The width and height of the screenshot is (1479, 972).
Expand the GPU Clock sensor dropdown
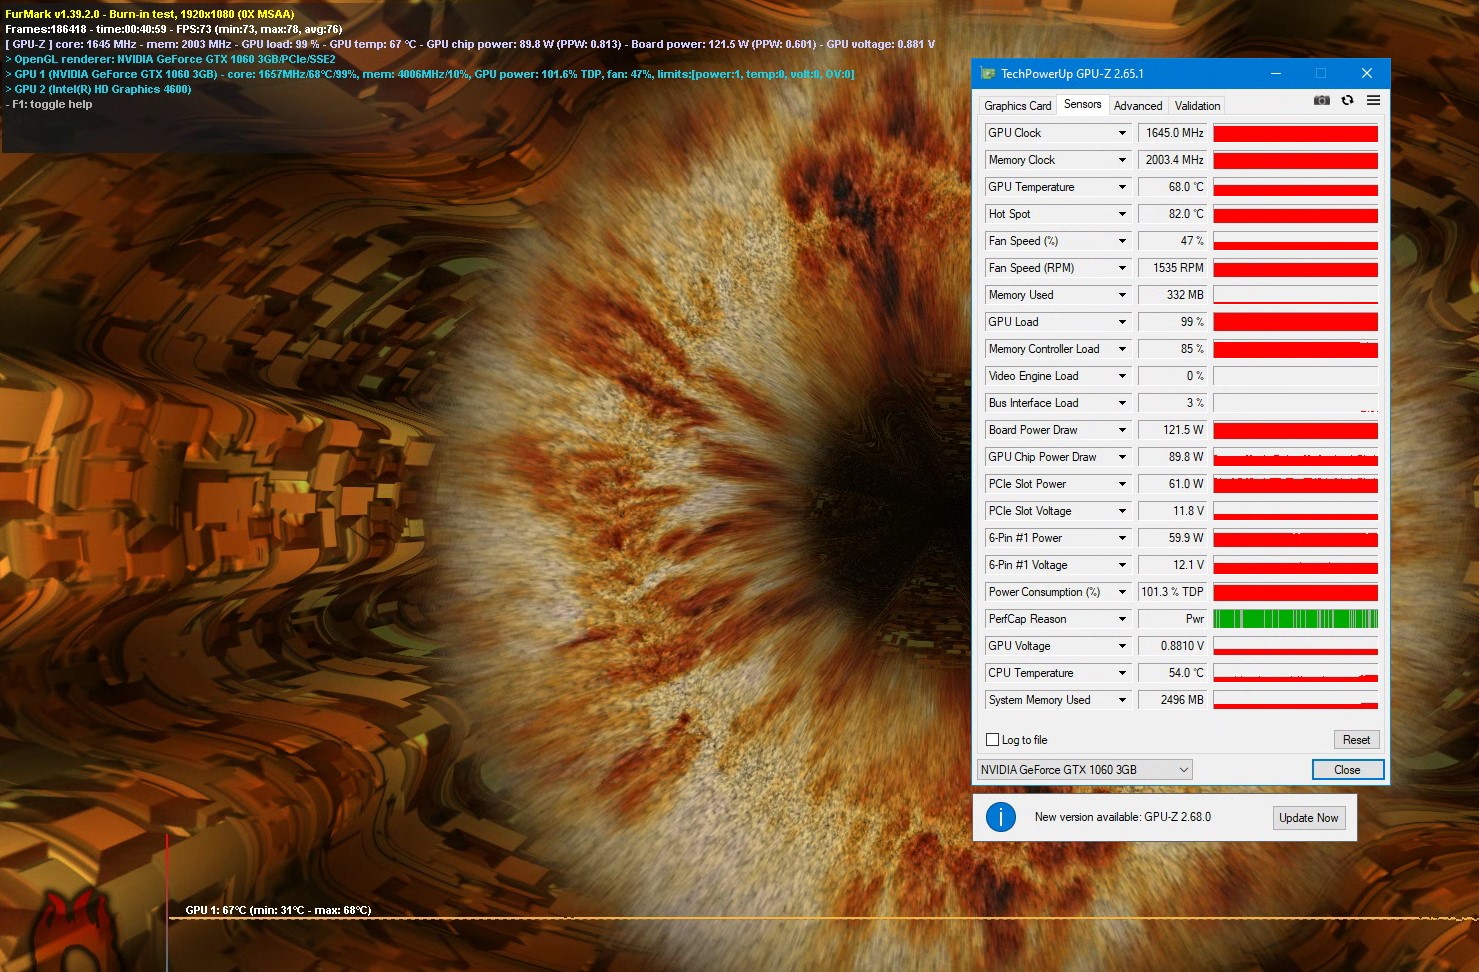pyautogui.click(x=1122, y=133)
